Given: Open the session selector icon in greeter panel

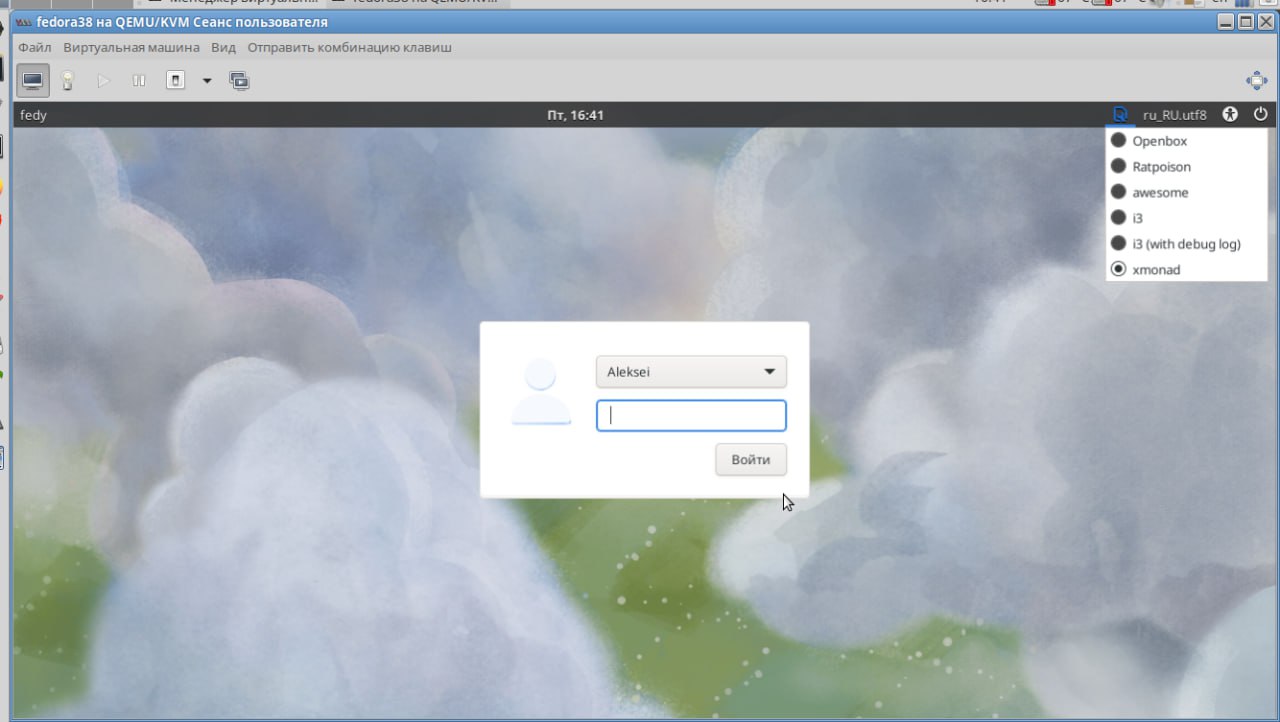Looking at the screenshot, I should pos(1121,115).
